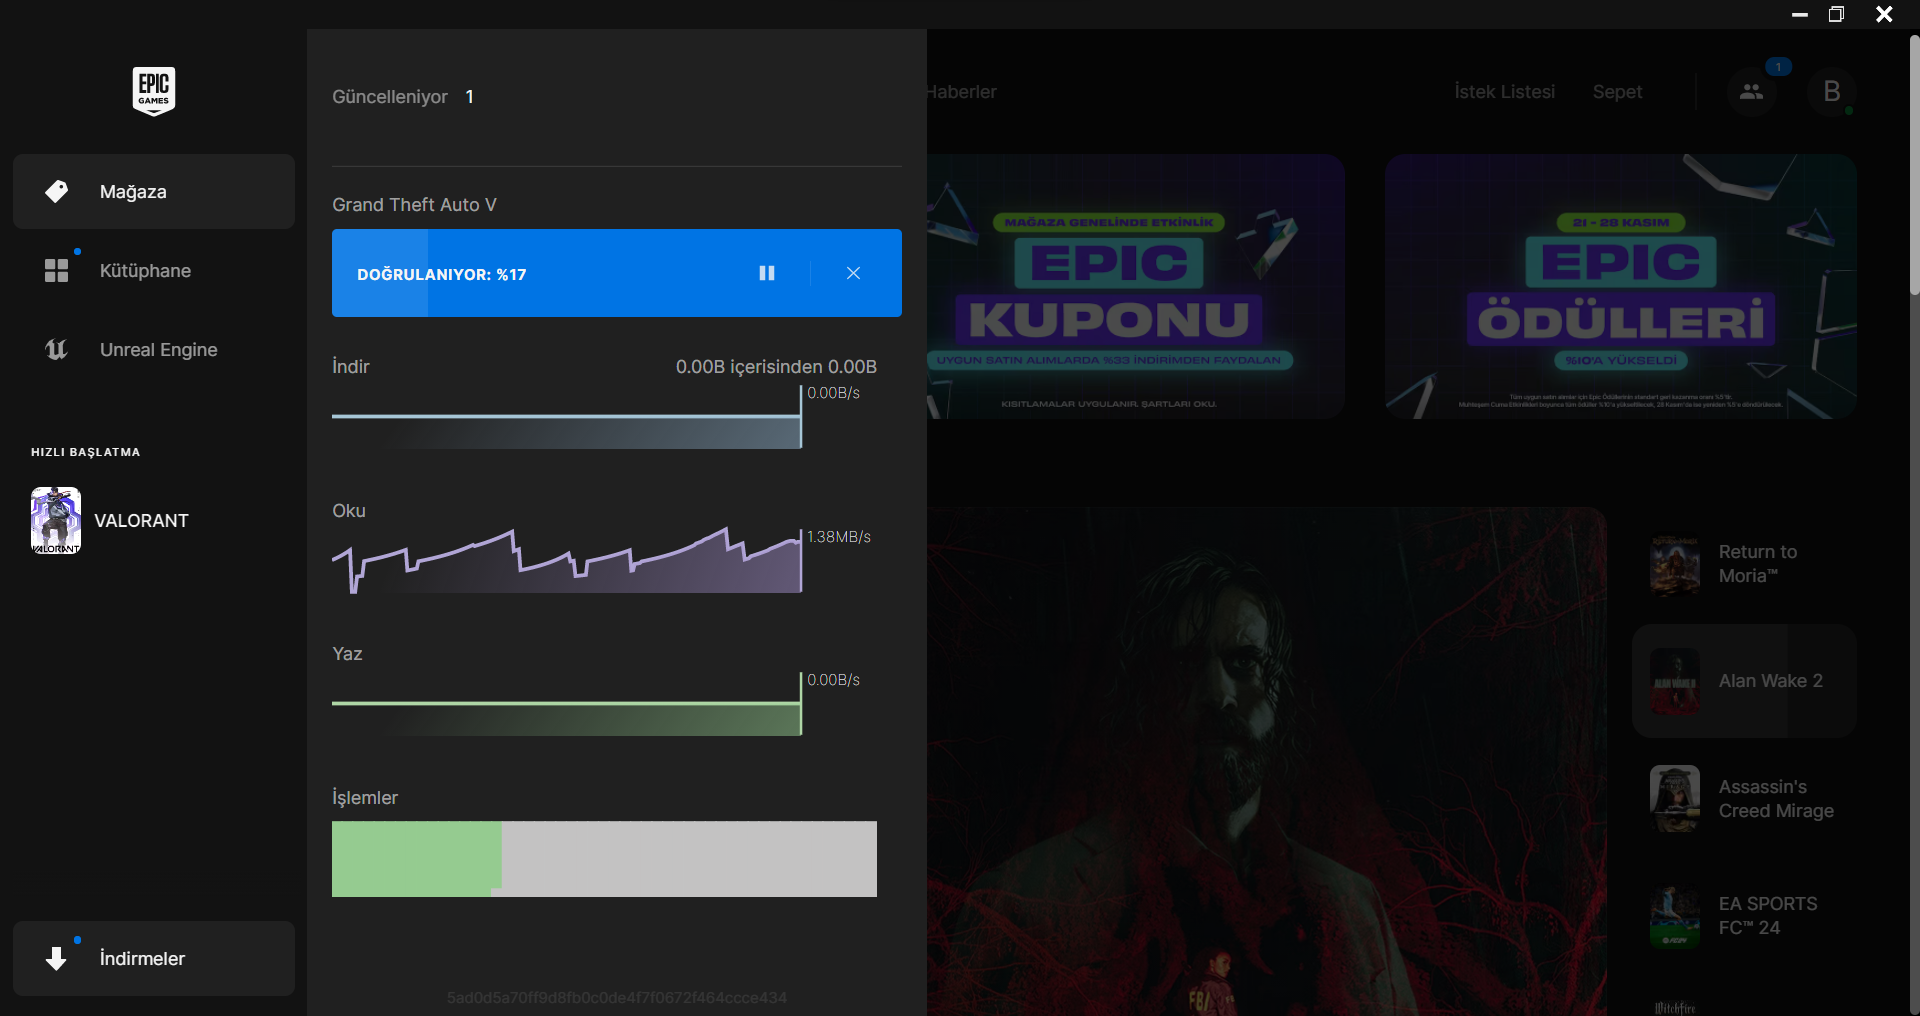Click the Epic Games logo
The height and width of the screenshot is (1016, 1920).
point(154,91)
